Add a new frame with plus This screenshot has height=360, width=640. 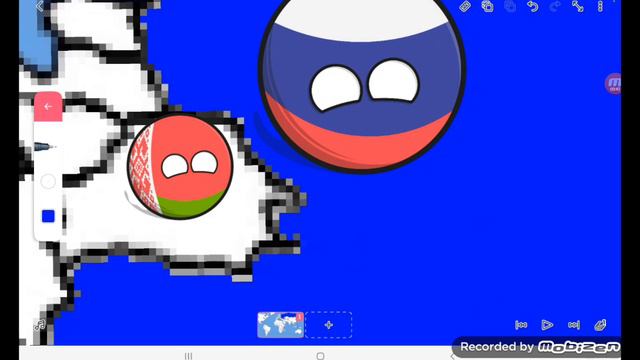[x=329, y=325]
